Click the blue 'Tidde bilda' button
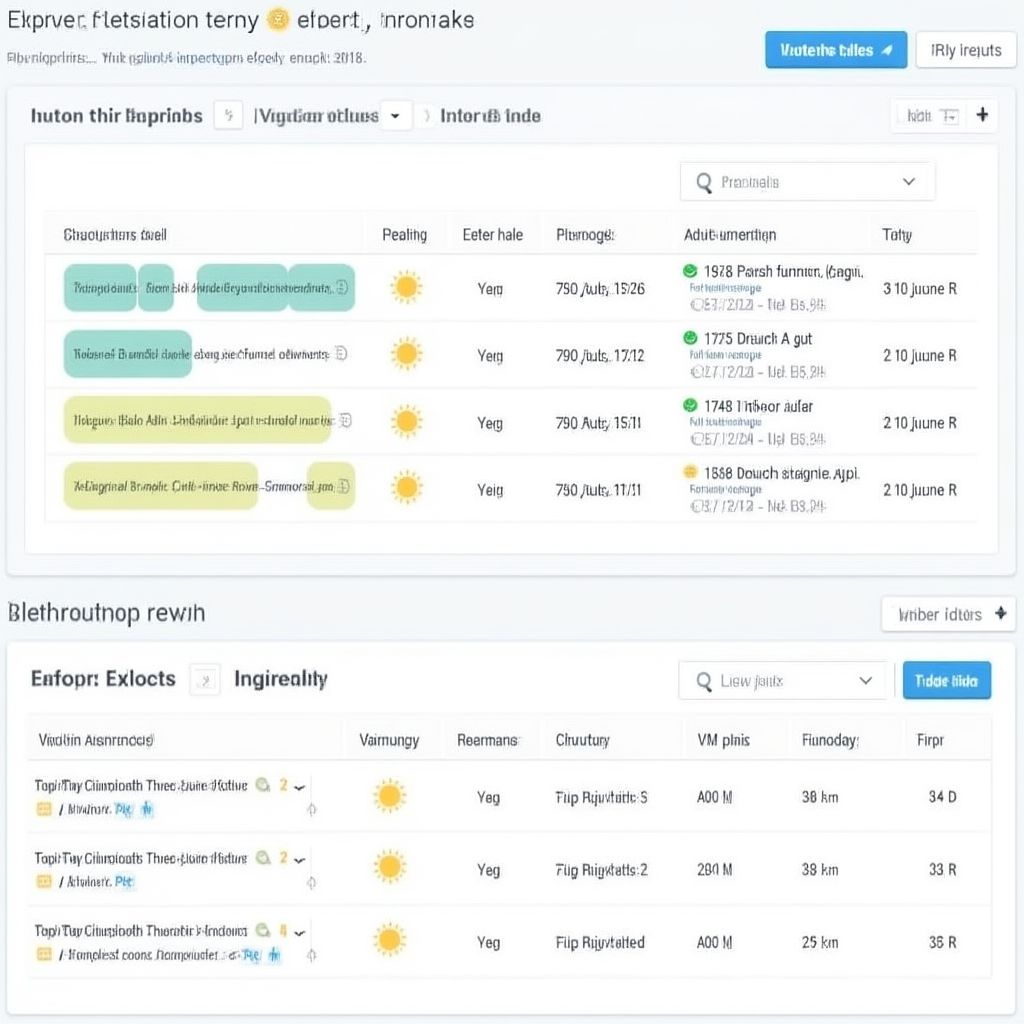1024x1024 pixels. click(x=946, y=680)
